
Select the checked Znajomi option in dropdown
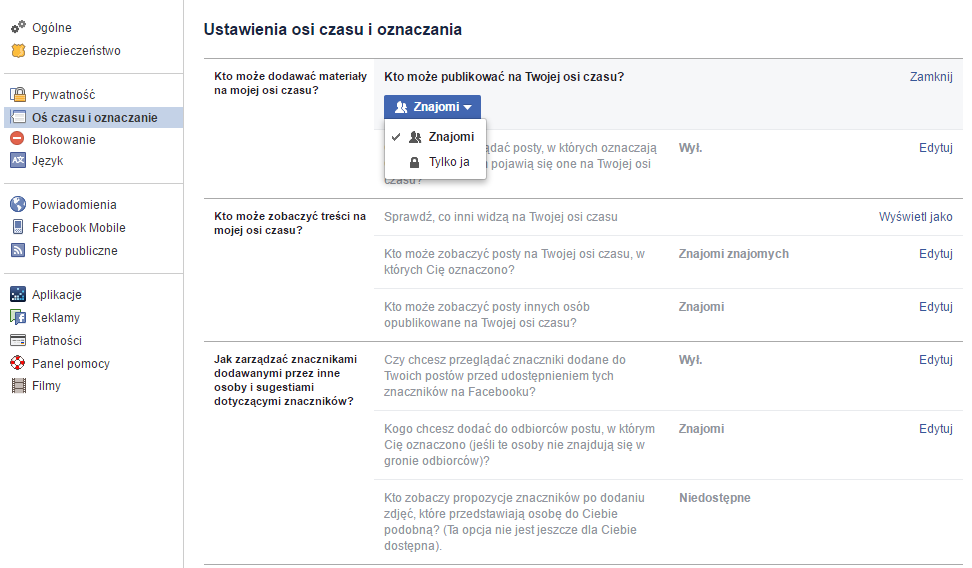pyautogui.click(x=450, y=137)
